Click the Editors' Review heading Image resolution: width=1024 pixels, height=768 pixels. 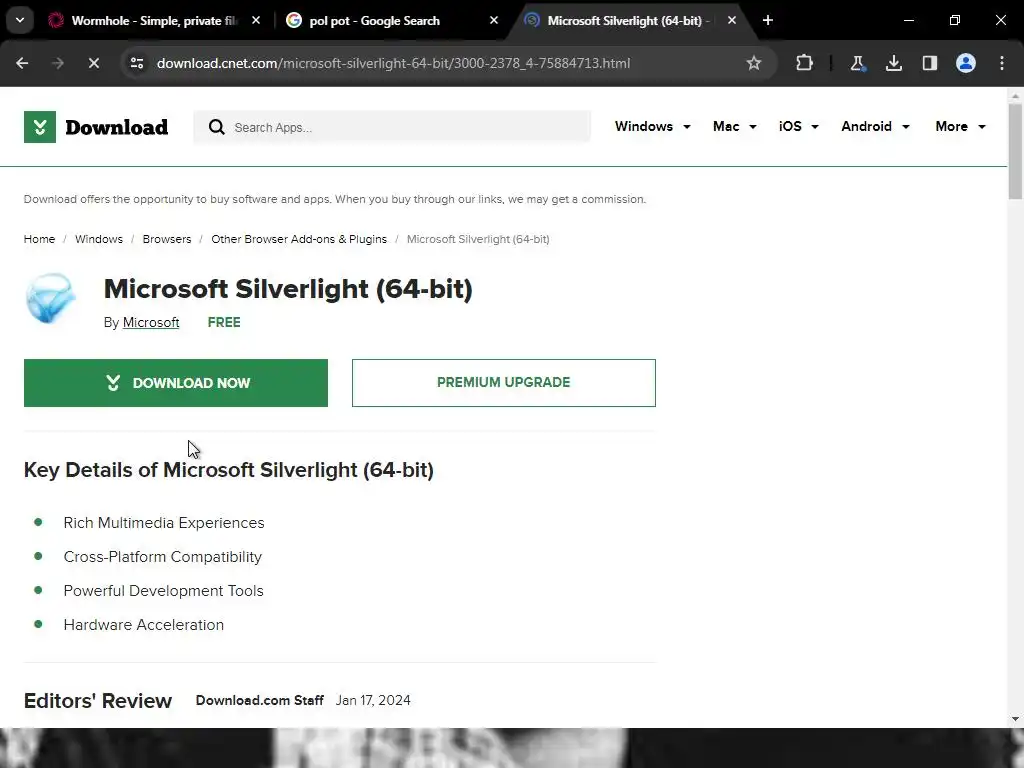(x=98, y=701)
